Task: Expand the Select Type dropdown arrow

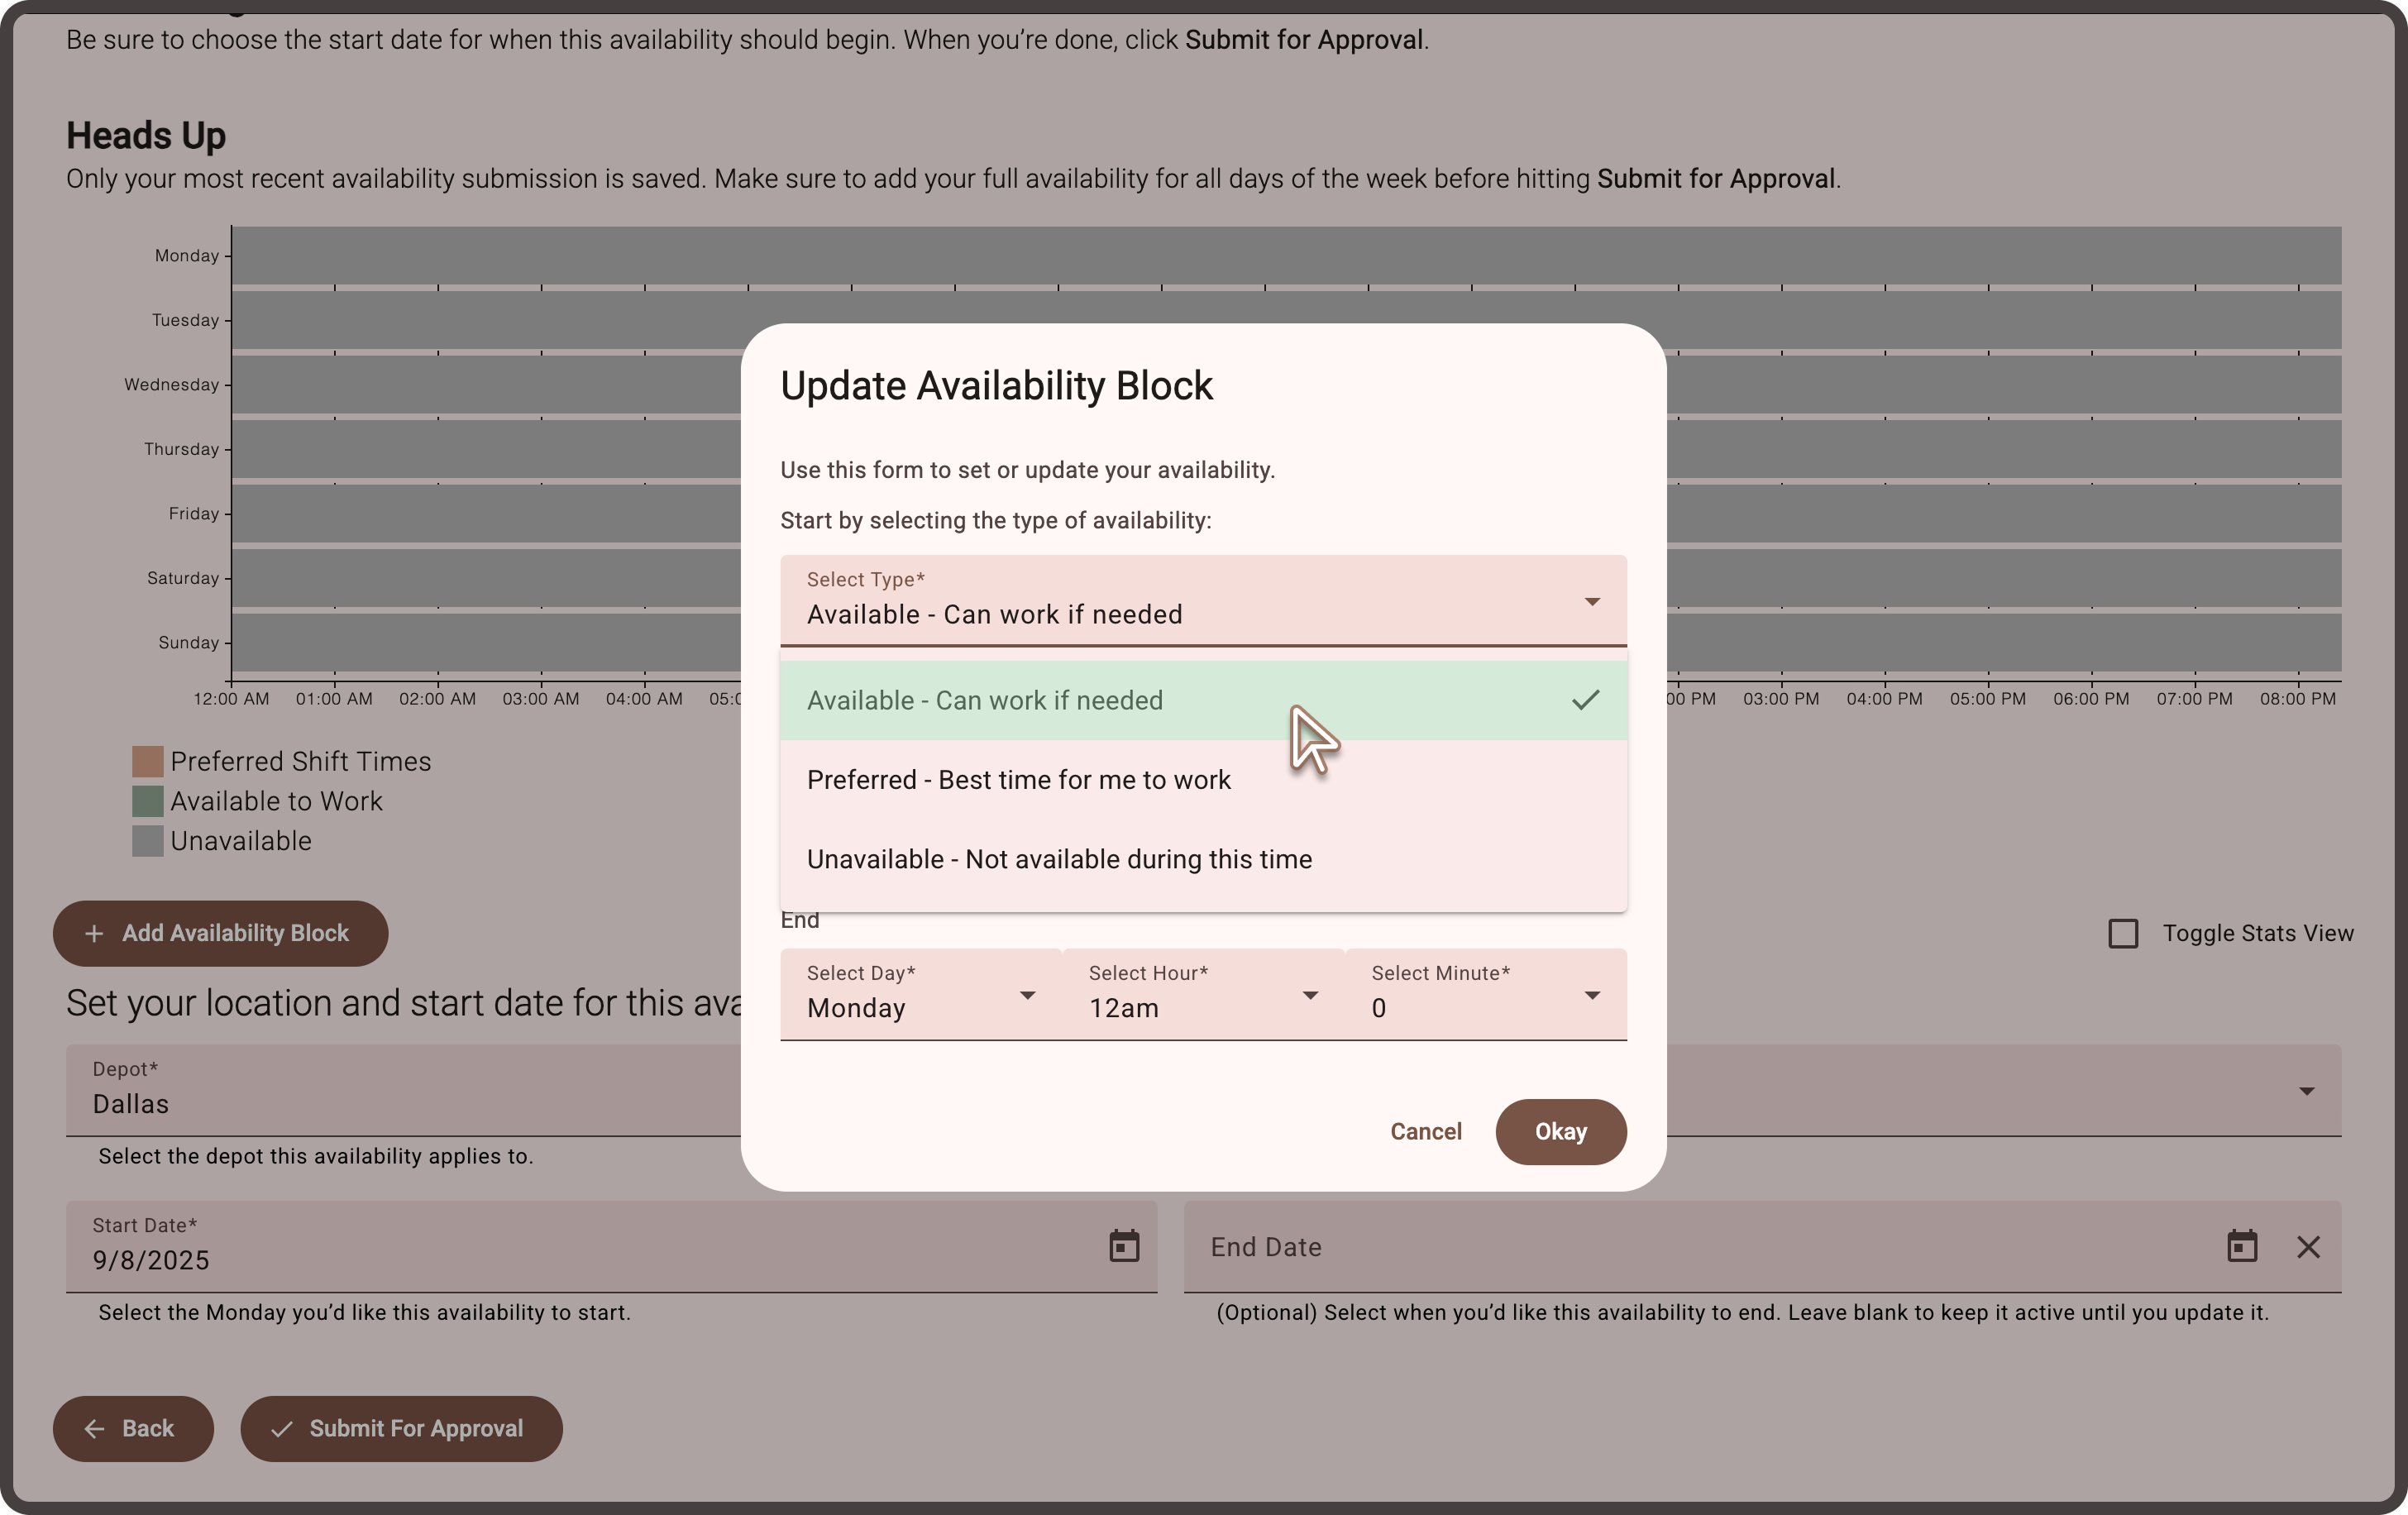Action: click(1591, 601)
